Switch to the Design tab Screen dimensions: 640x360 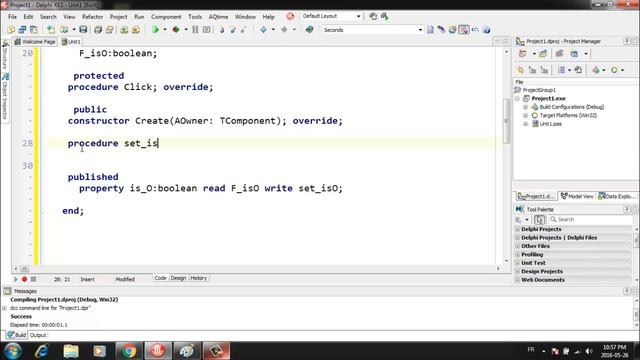point(178,278)
